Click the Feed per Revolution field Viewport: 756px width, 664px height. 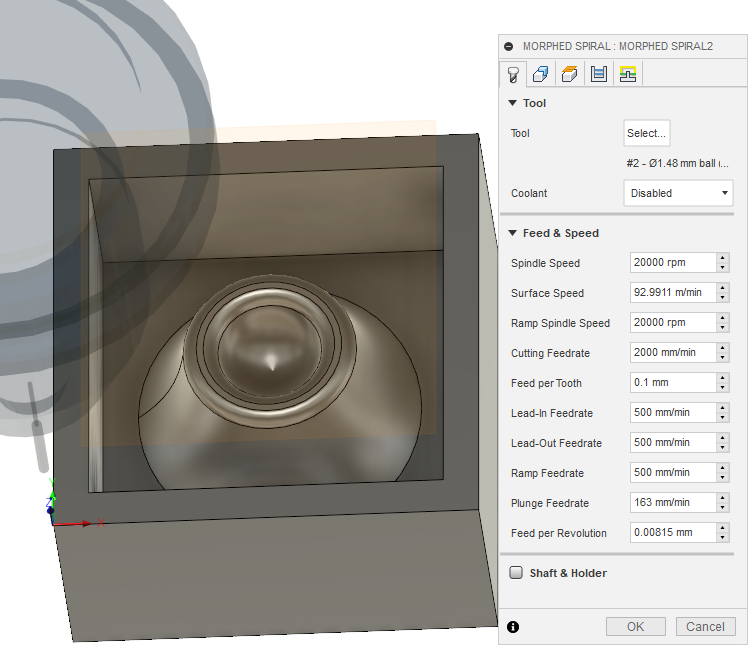click(673, 532)
